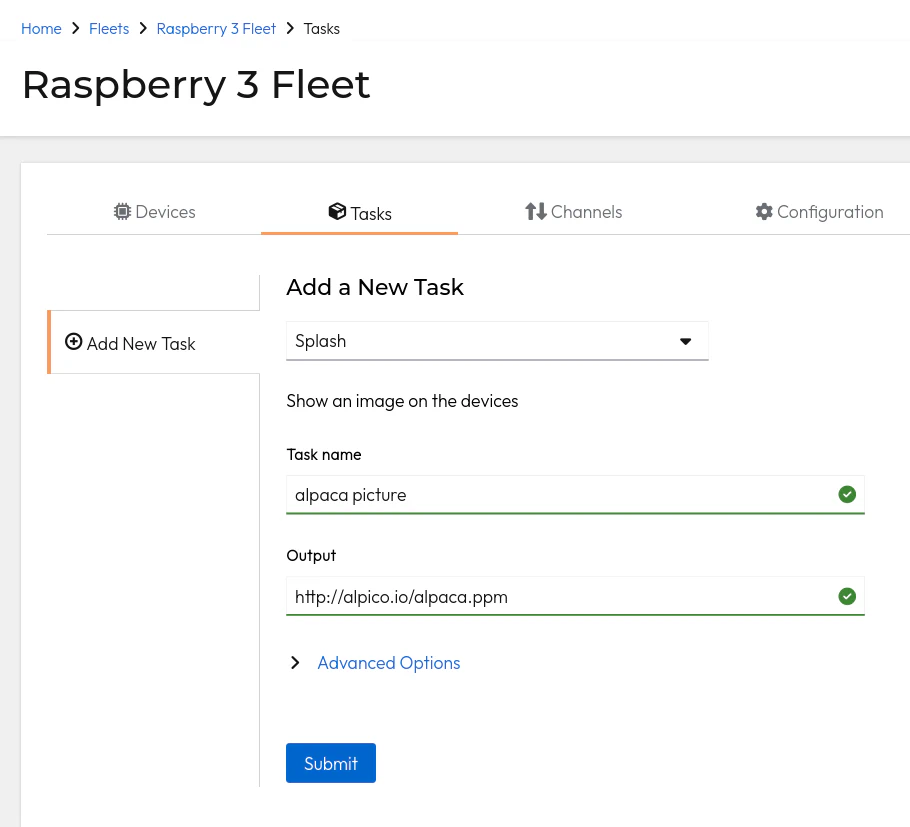Viewport: 910px width, 827px height.
Task: Go to Home via breadcrumb link
Action: (41, 28)
